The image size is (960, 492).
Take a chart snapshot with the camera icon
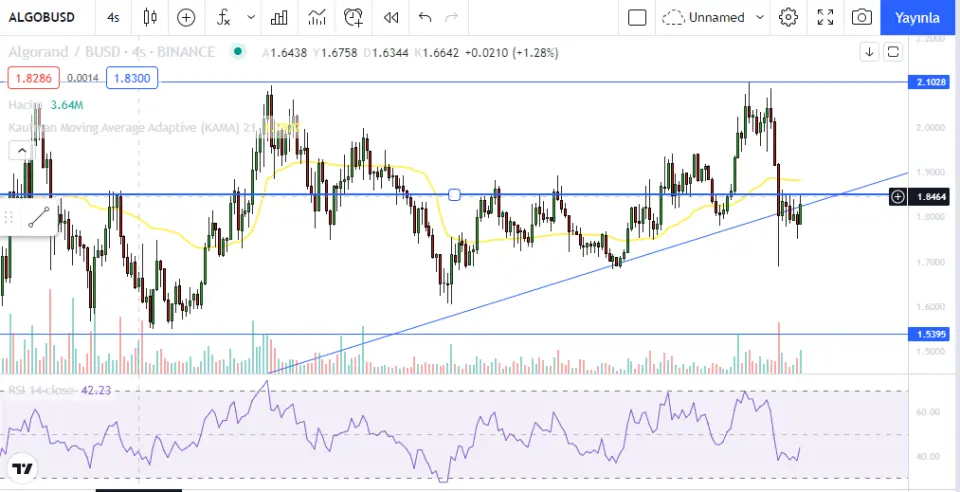click(861, 17)
